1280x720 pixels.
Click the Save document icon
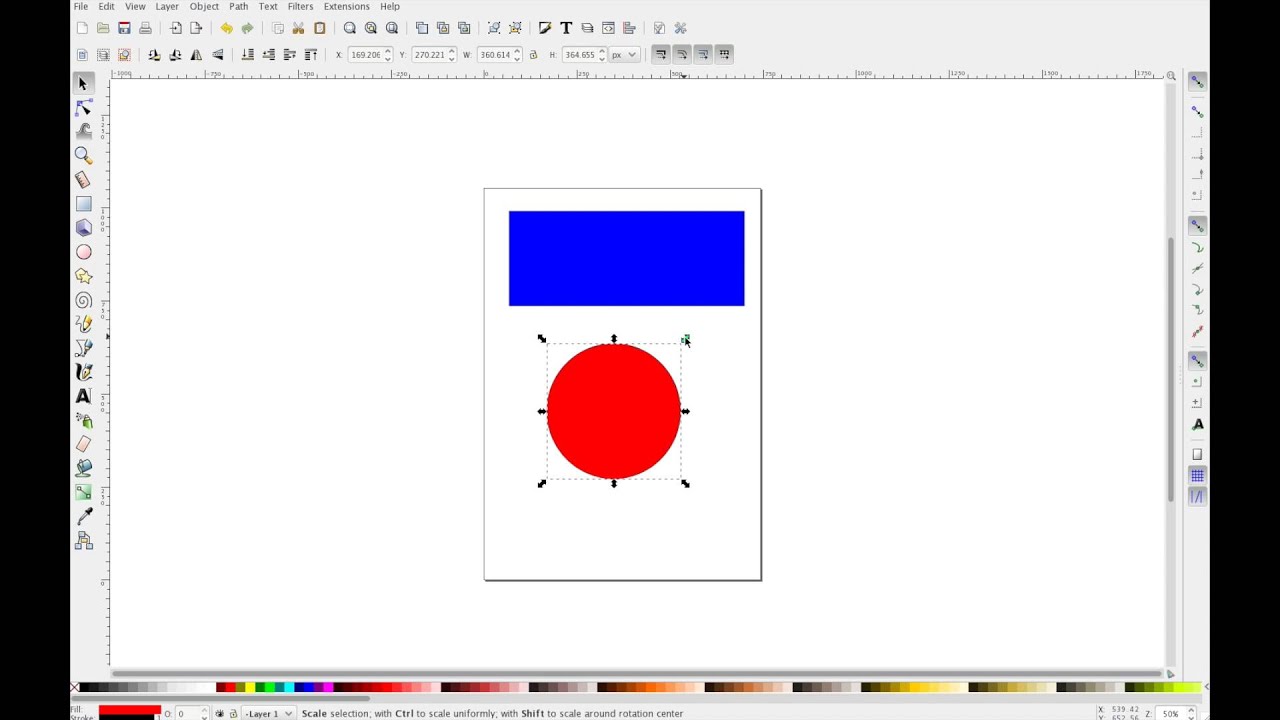click(x=124, y=28)
